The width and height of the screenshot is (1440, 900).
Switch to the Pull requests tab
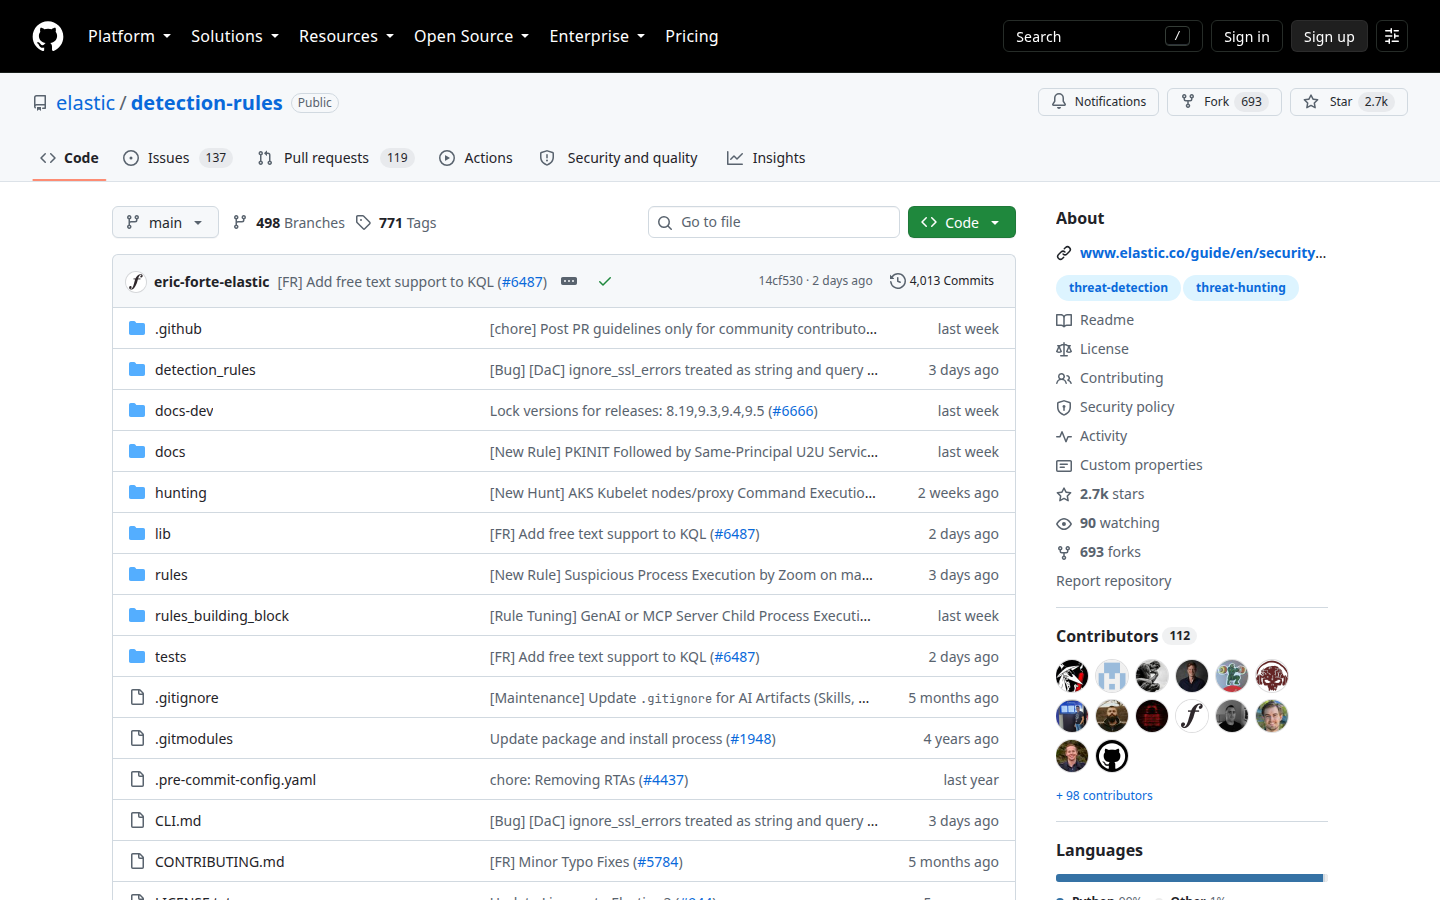coord(335,158)
